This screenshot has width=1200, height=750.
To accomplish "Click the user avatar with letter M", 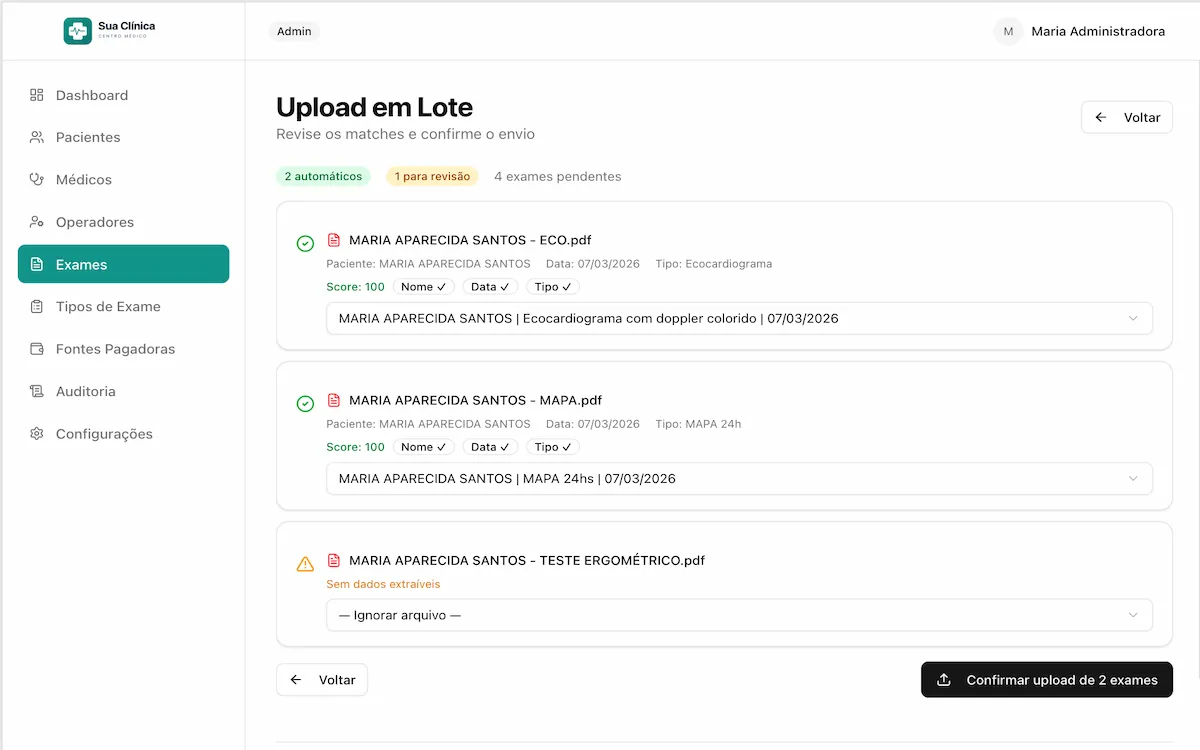I will (1008, 31).
